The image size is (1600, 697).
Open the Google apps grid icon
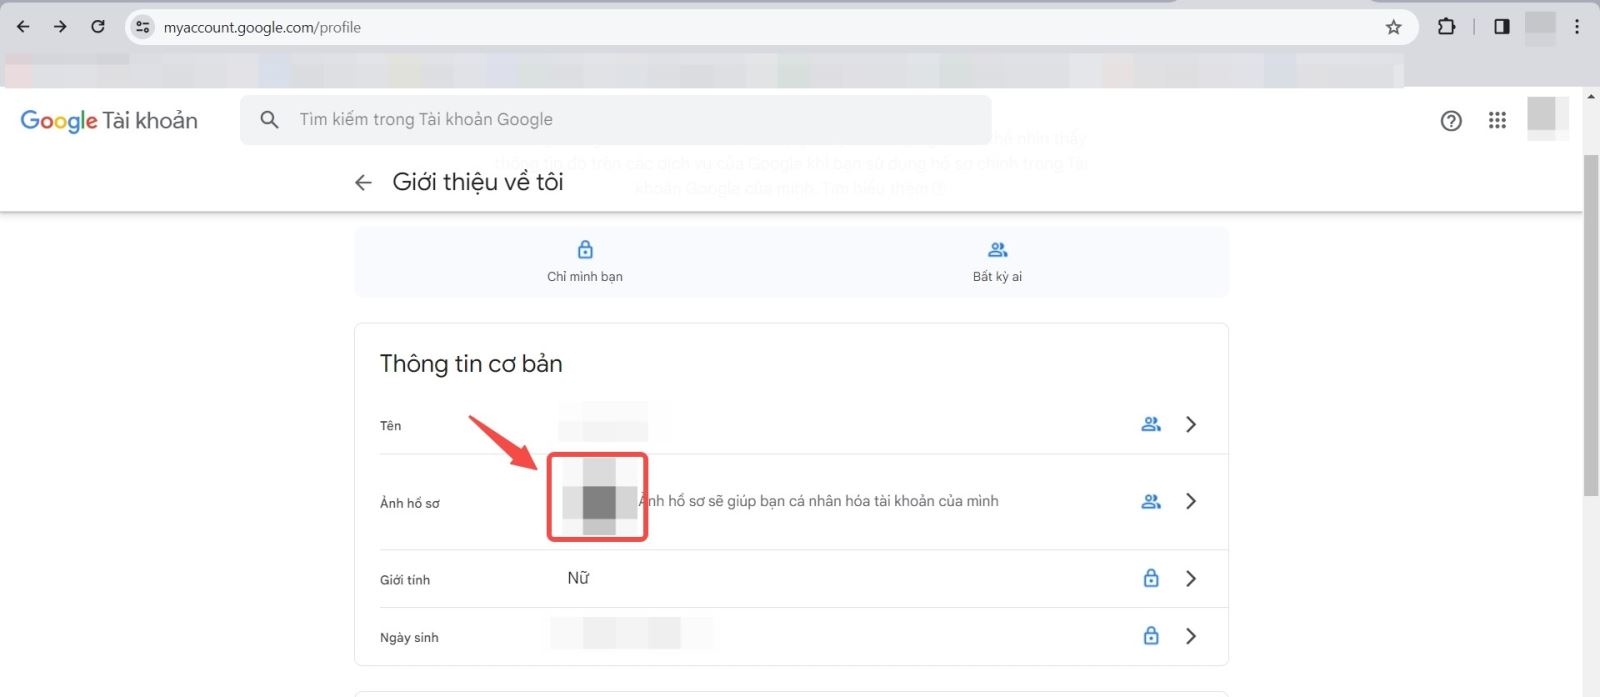(x=1497, y=120)
